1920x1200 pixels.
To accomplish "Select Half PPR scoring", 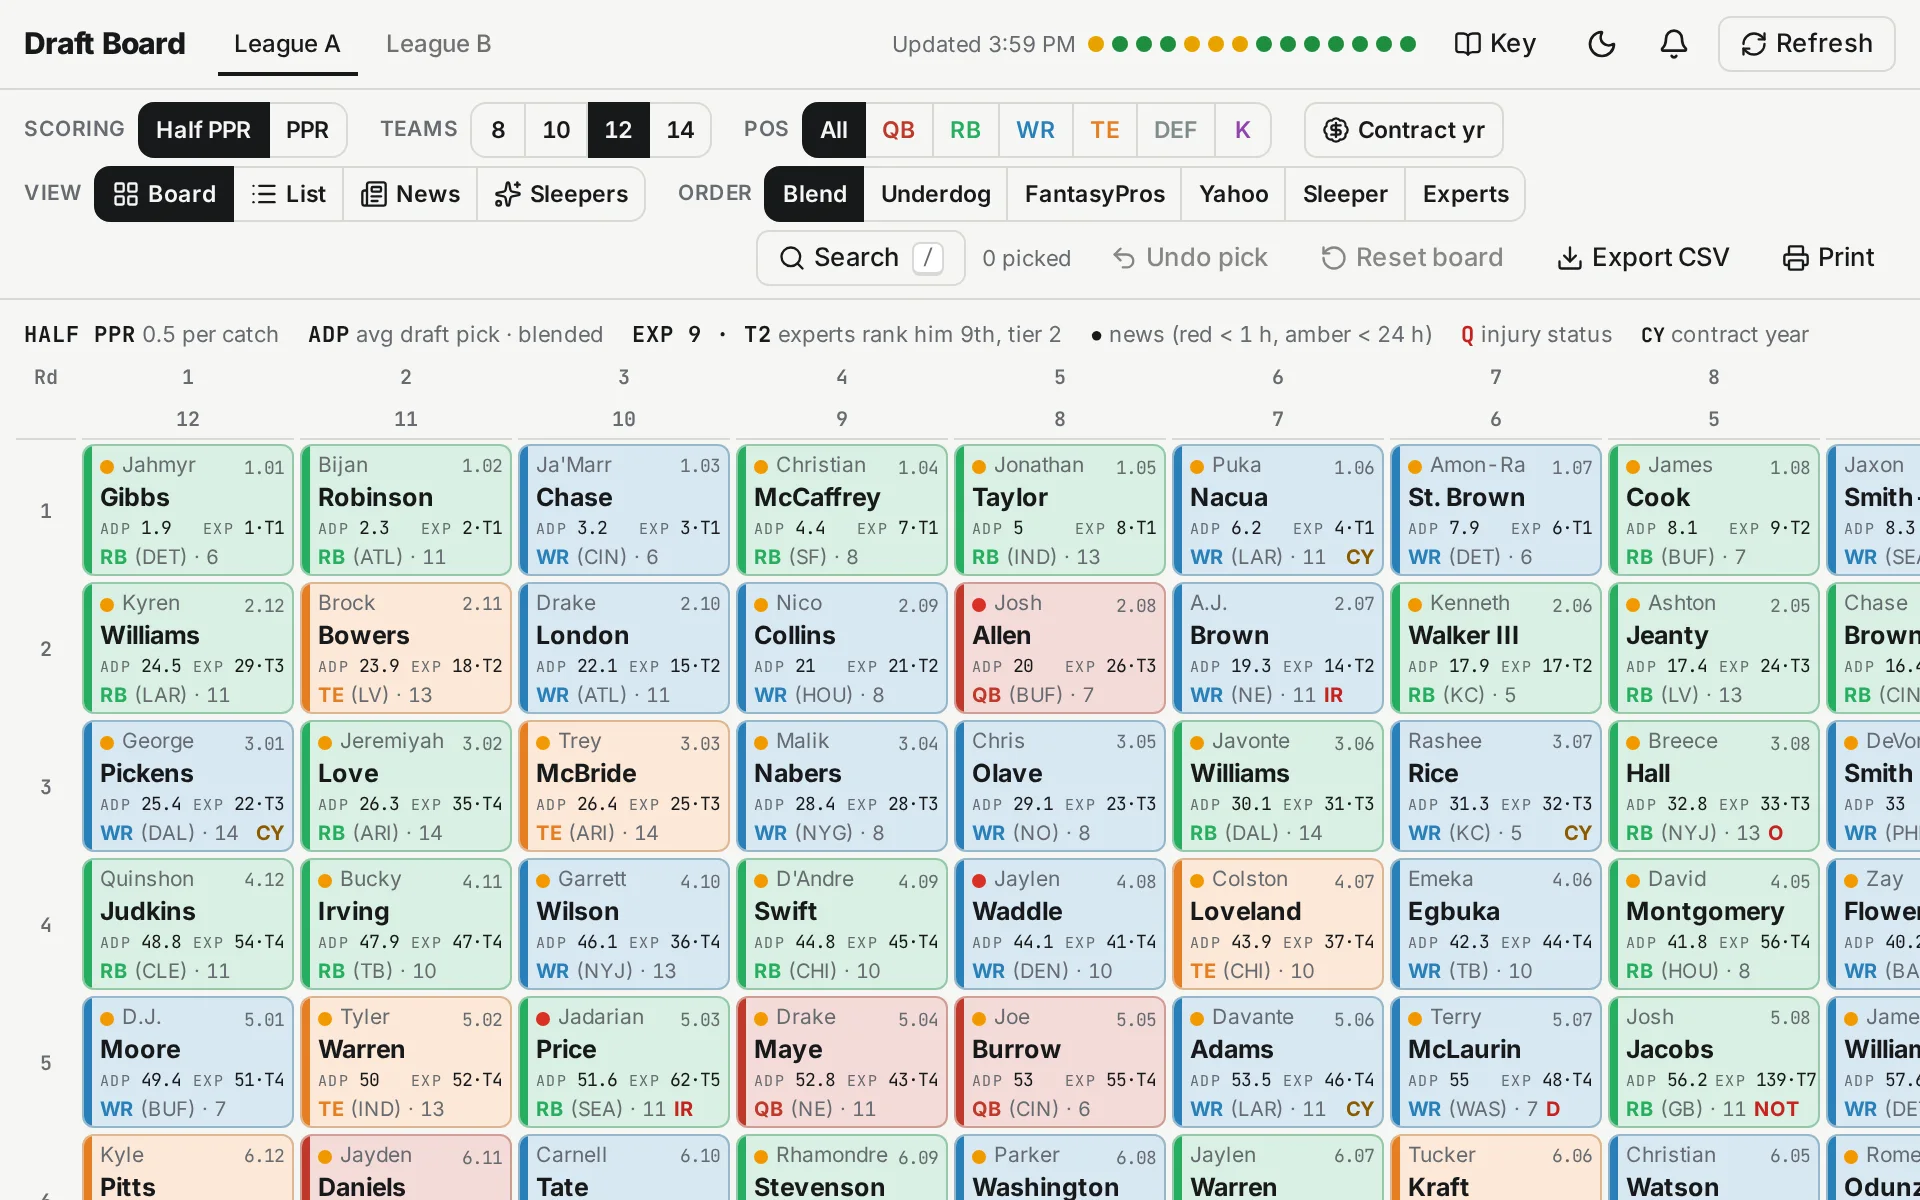I will click(204, 130).
